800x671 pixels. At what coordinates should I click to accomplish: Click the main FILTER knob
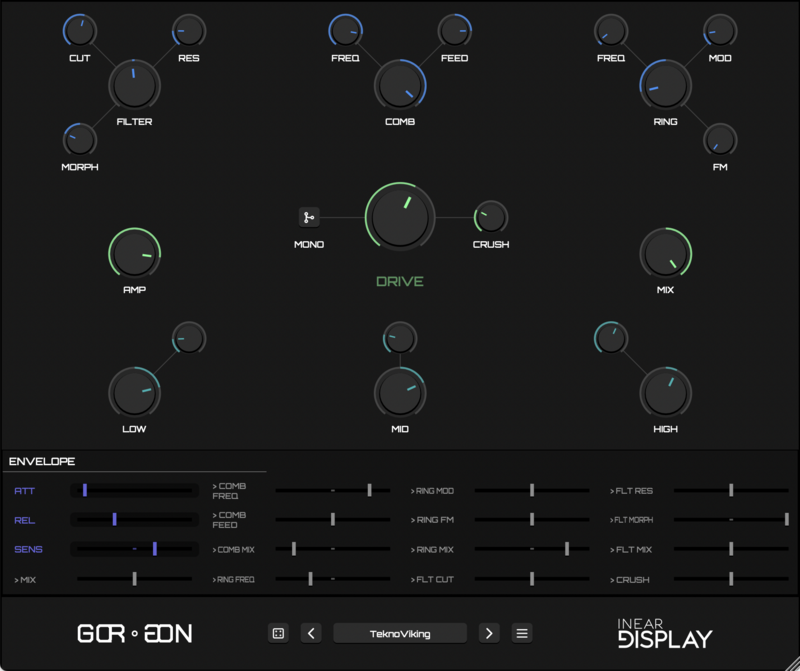134,86
